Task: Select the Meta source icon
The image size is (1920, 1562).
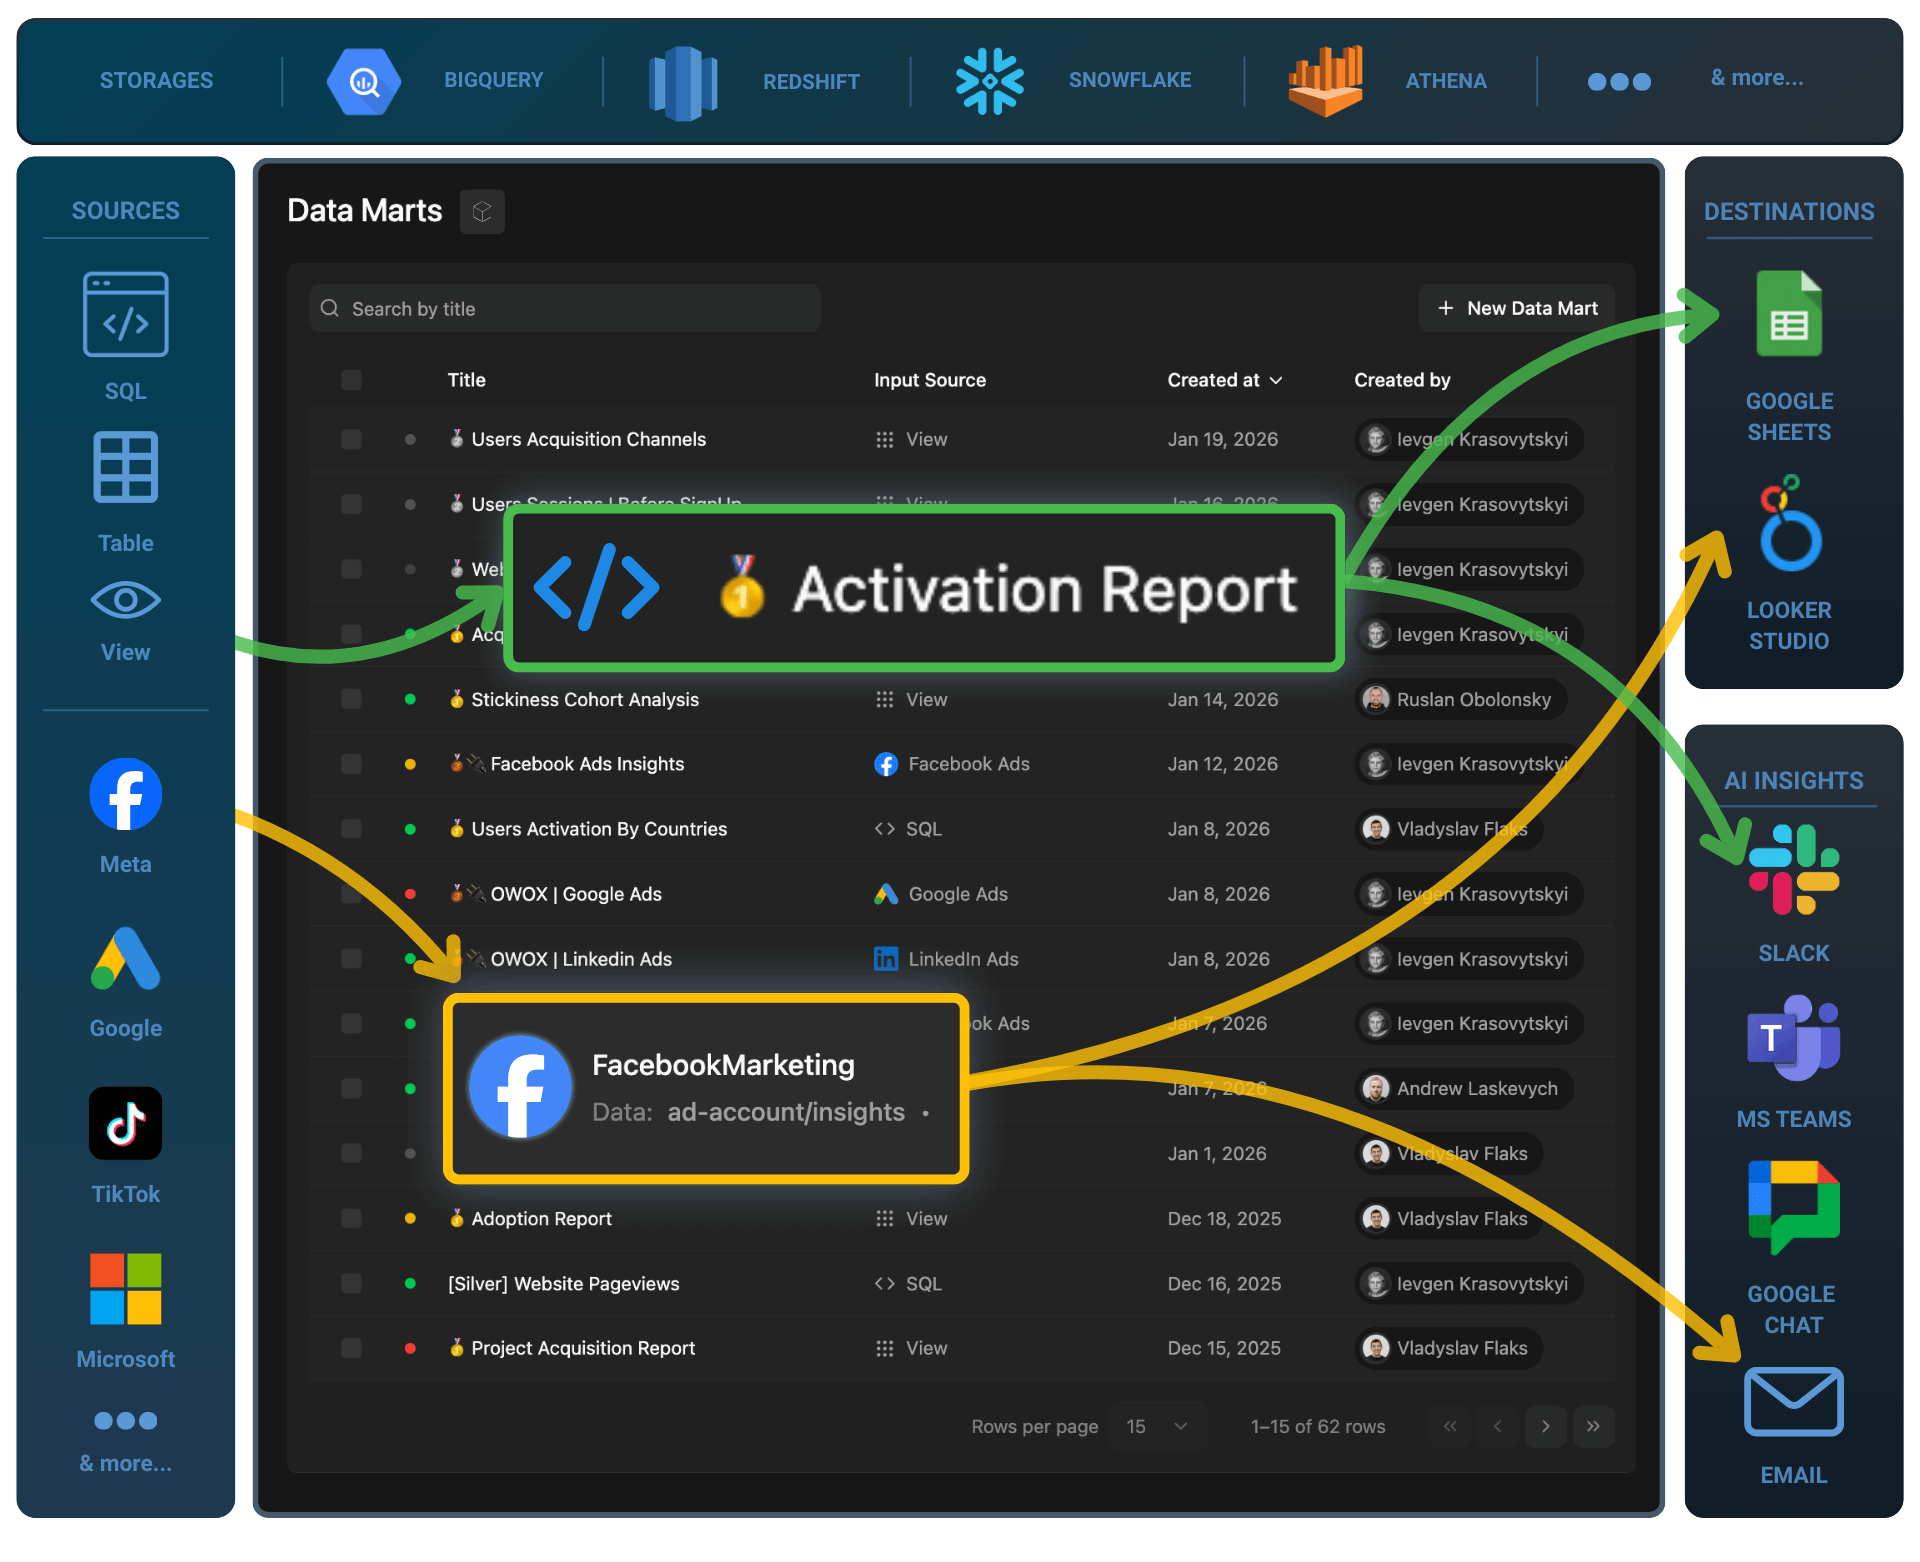Action: (125, 794)
